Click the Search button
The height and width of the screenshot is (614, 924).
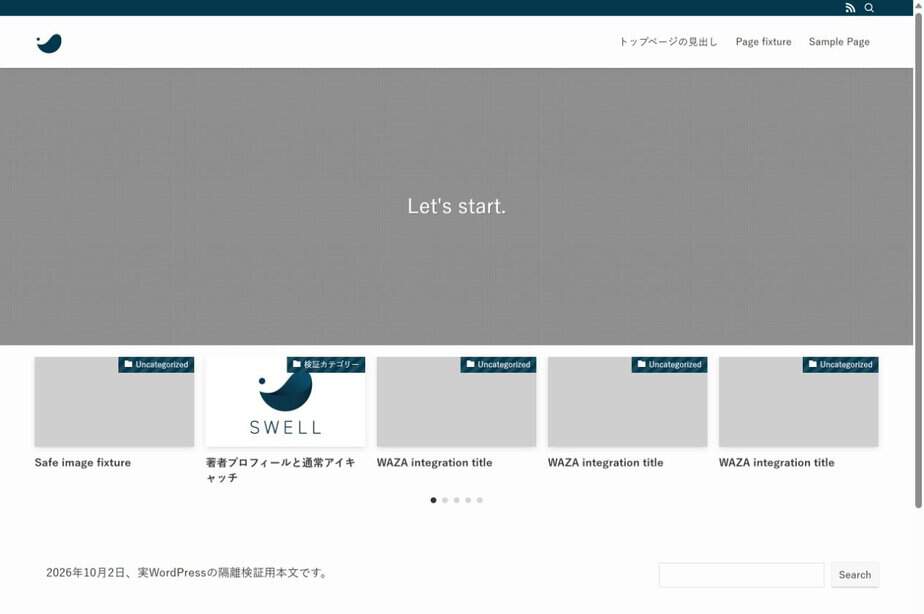click(x=854, y=575)
